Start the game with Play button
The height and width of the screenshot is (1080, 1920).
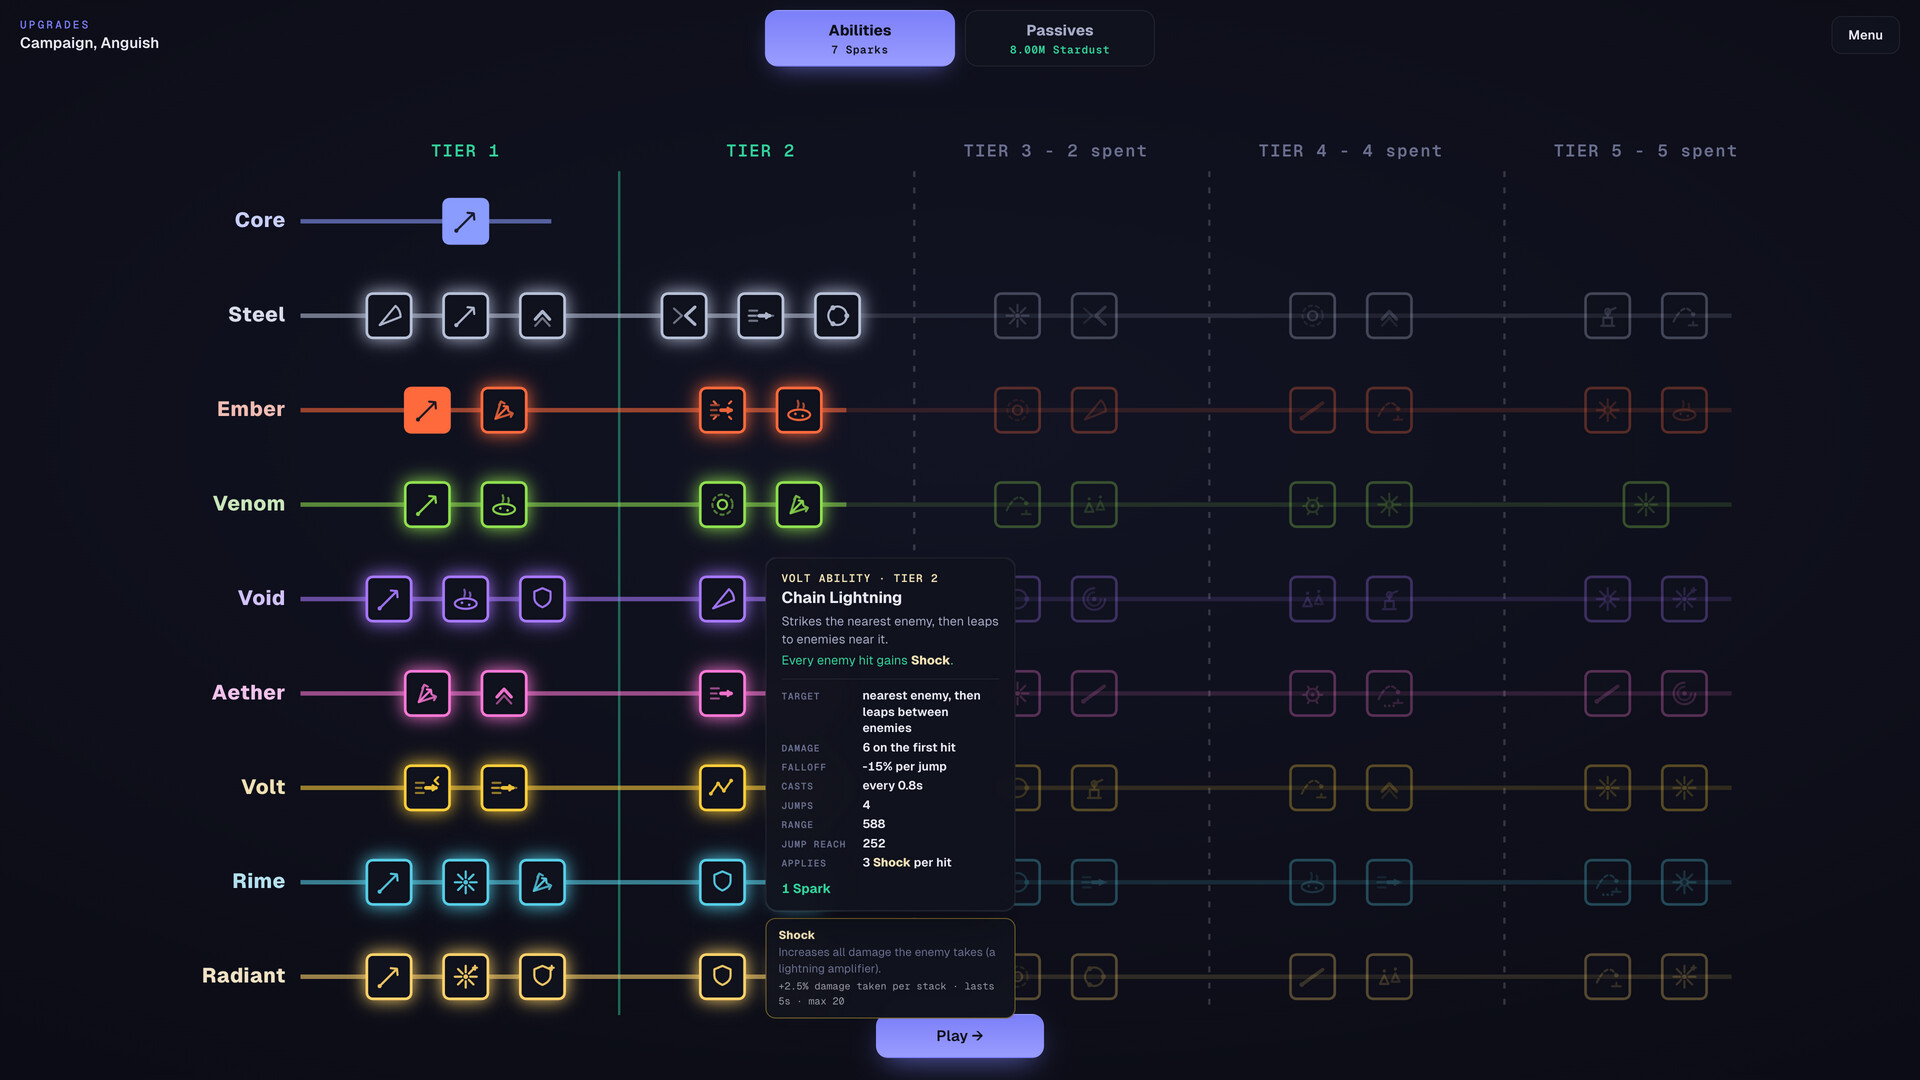pos(960,1036)
